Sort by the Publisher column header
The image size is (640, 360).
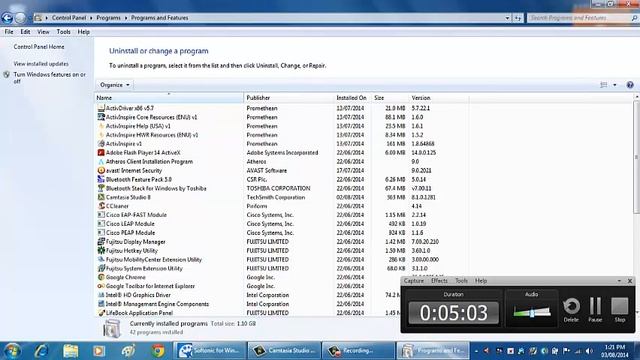(x=289, y=98)
